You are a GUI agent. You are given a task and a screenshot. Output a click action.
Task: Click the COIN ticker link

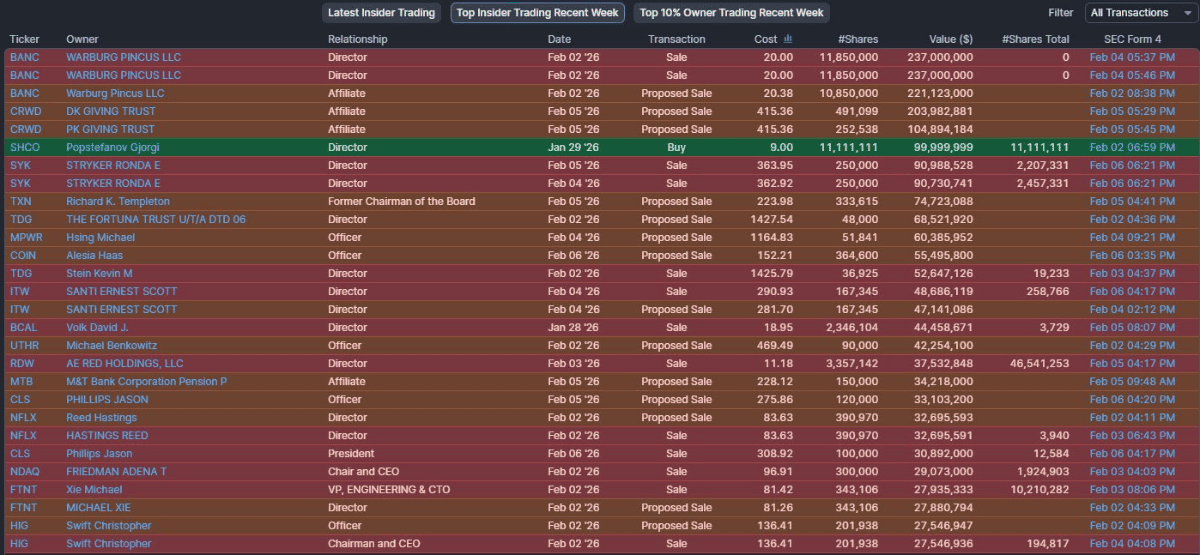click(23, 255)
